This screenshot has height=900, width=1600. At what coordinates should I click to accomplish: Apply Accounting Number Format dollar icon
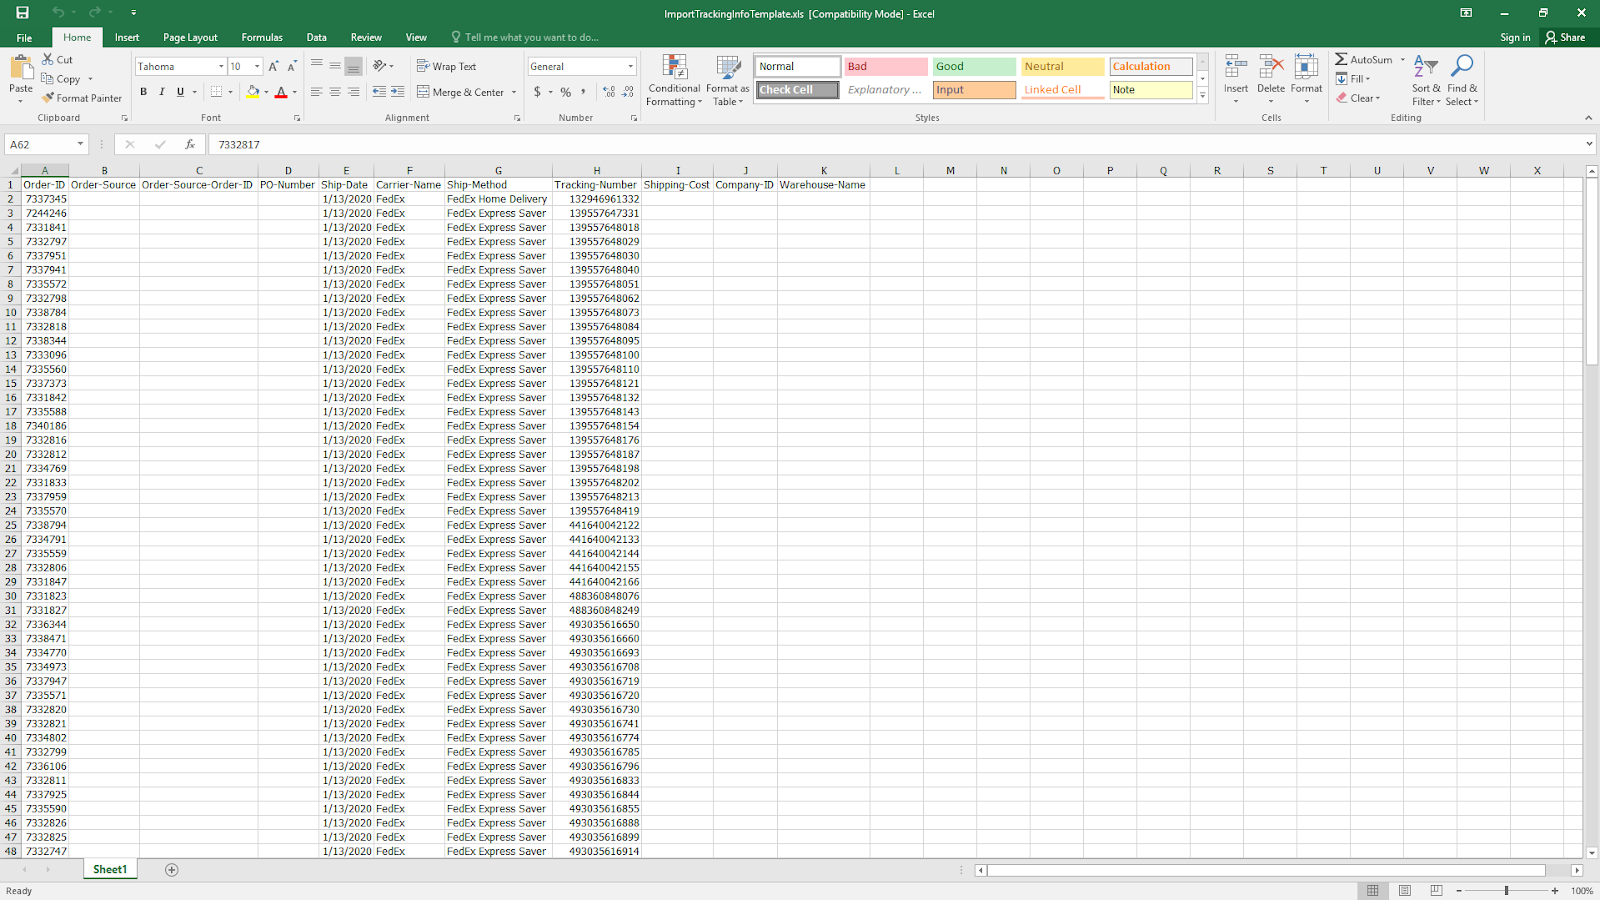pos(538,92)
